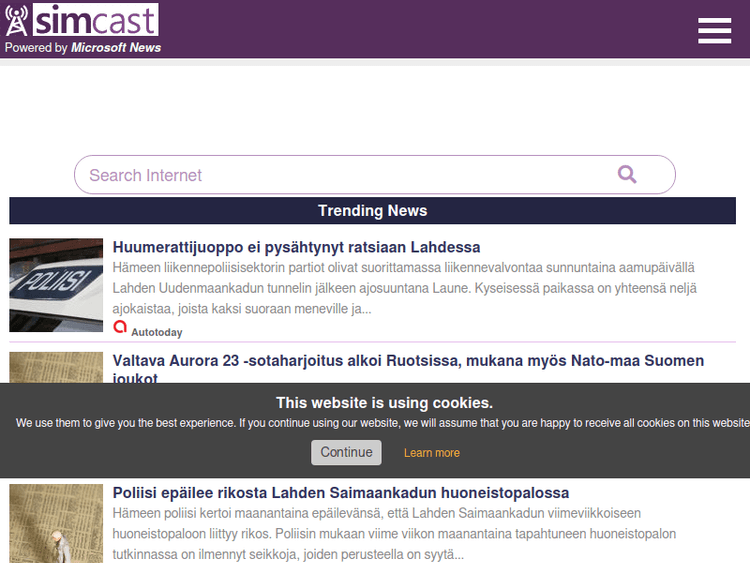Image resolution: width=750 pixels, height=563 pixels.
Task: Open the Learn more cookies link
Action: coord(432,453)
